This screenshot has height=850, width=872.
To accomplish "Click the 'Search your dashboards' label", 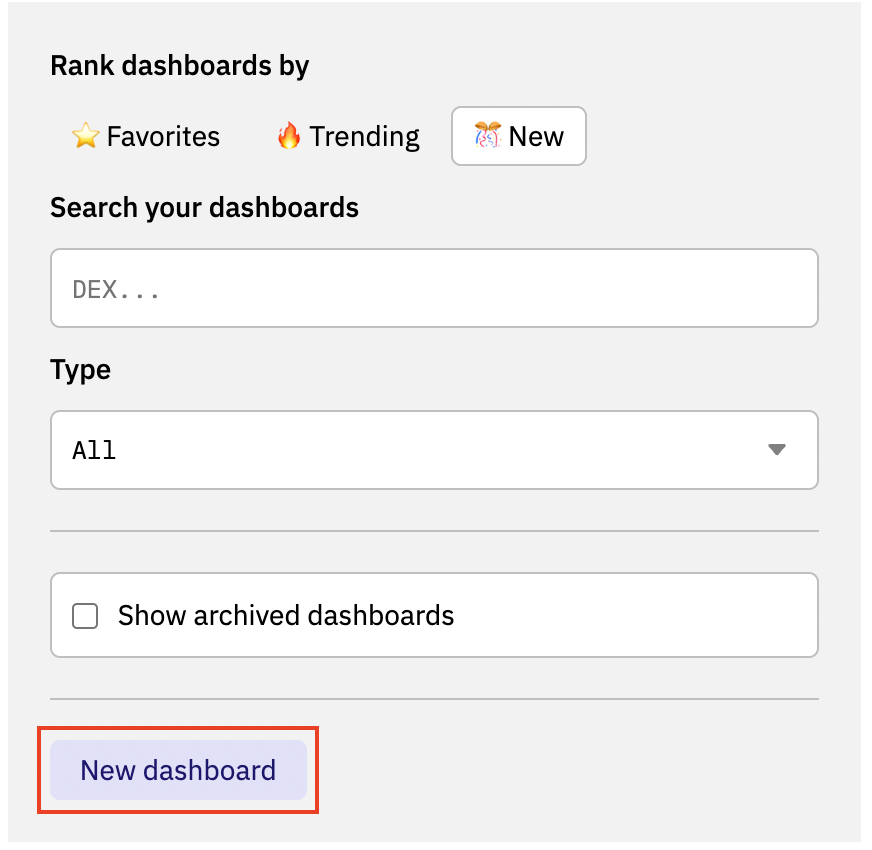I will click(x=204, y=208).
